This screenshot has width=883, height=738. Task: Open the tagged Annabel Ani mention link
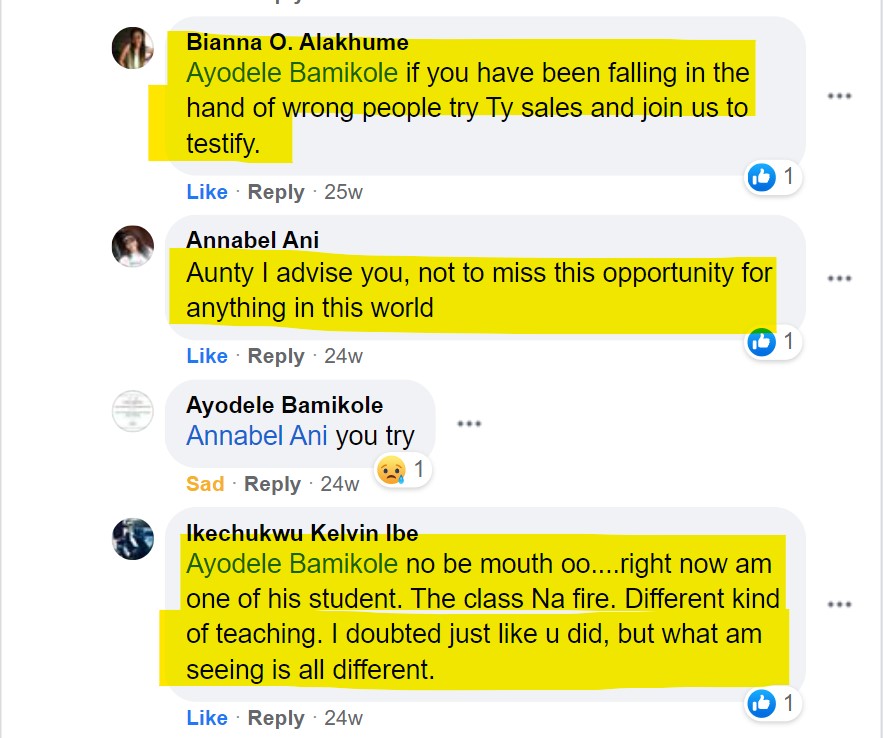pos(257,436)
